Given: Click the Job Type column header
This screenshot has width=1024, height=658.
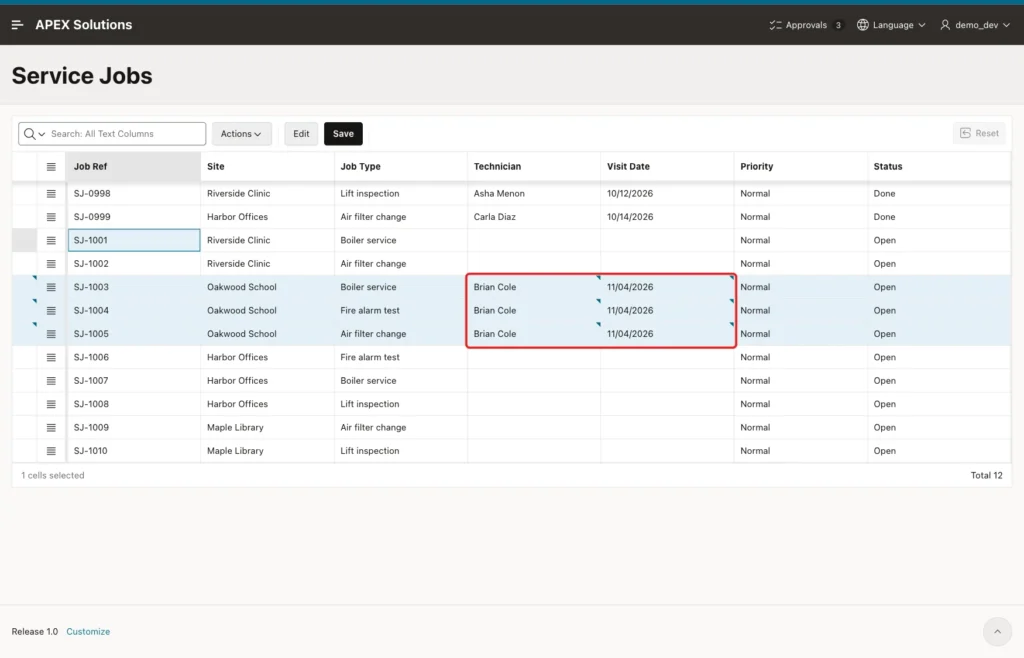Looking at the screenshot, I should pos(401,166).
